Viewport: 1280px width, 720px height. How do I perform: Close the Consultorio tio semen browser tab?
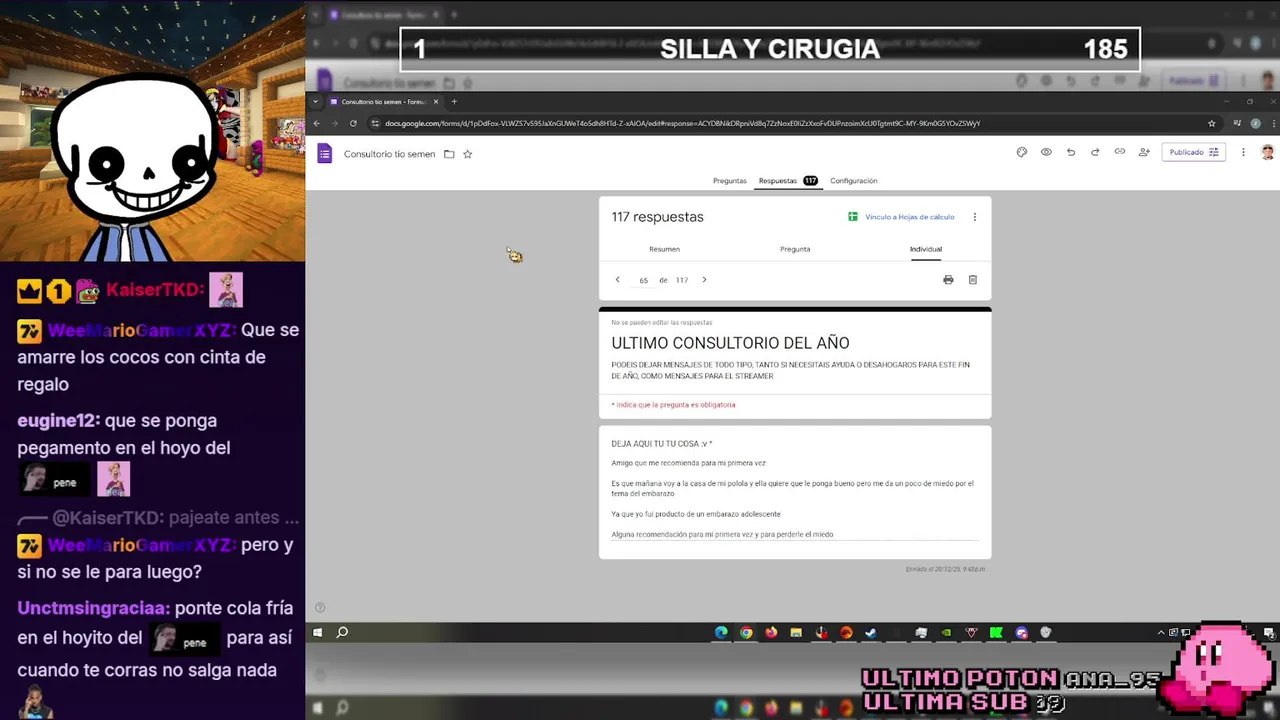coord(436,101)
